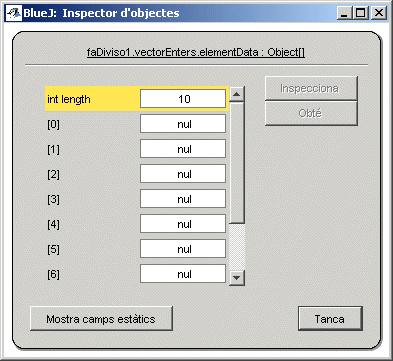Select the [0] array element row
Image resolution: width=393 pixels, height=361 pixels.
[x=137, y=124]
